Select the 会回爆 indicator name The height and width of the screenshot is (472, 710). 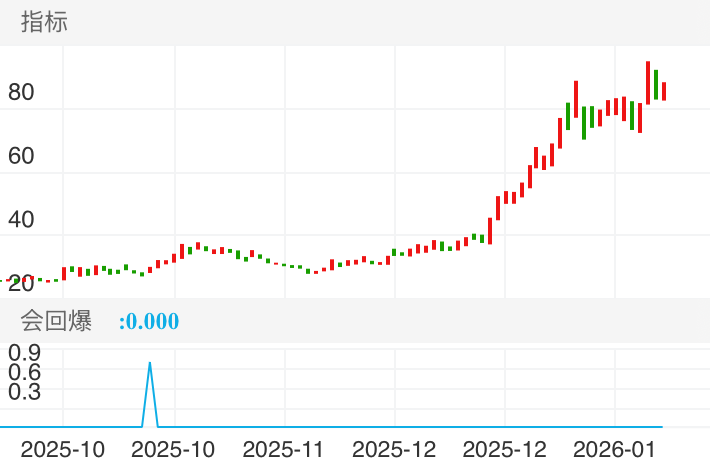(x=56, y=322)
